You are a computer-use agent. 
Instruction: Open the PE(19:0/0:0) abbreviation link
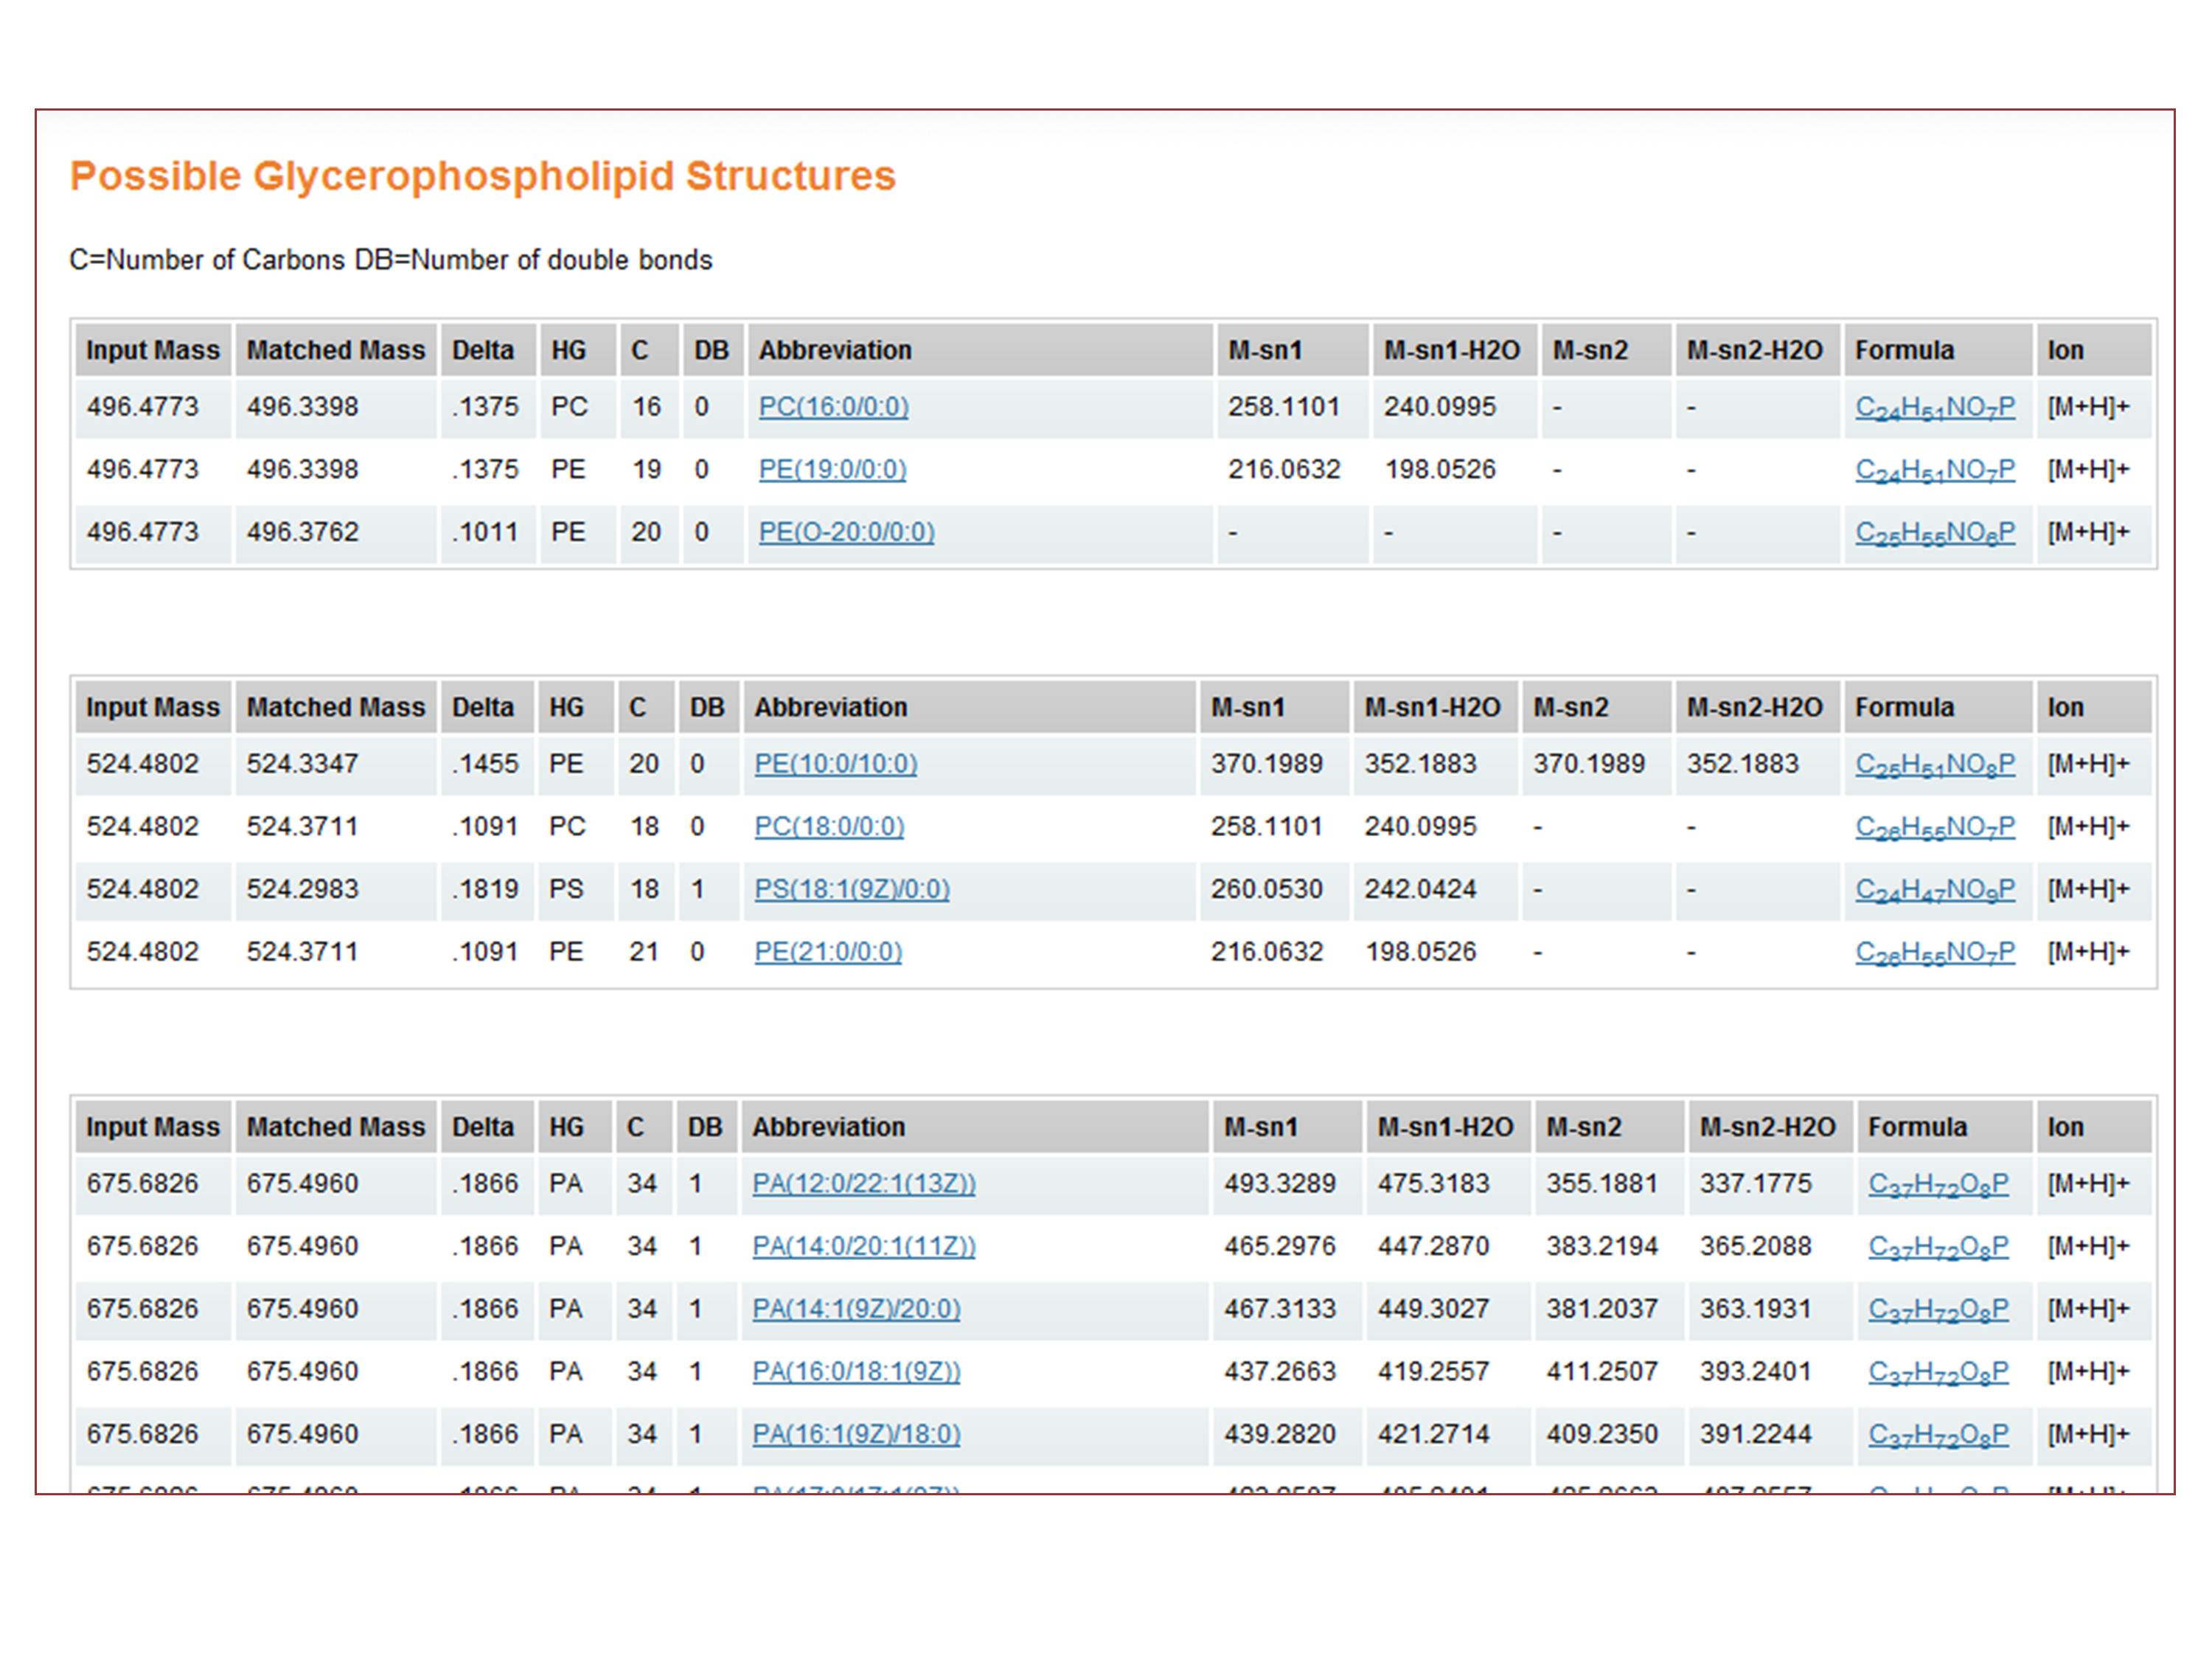point(832,469)
